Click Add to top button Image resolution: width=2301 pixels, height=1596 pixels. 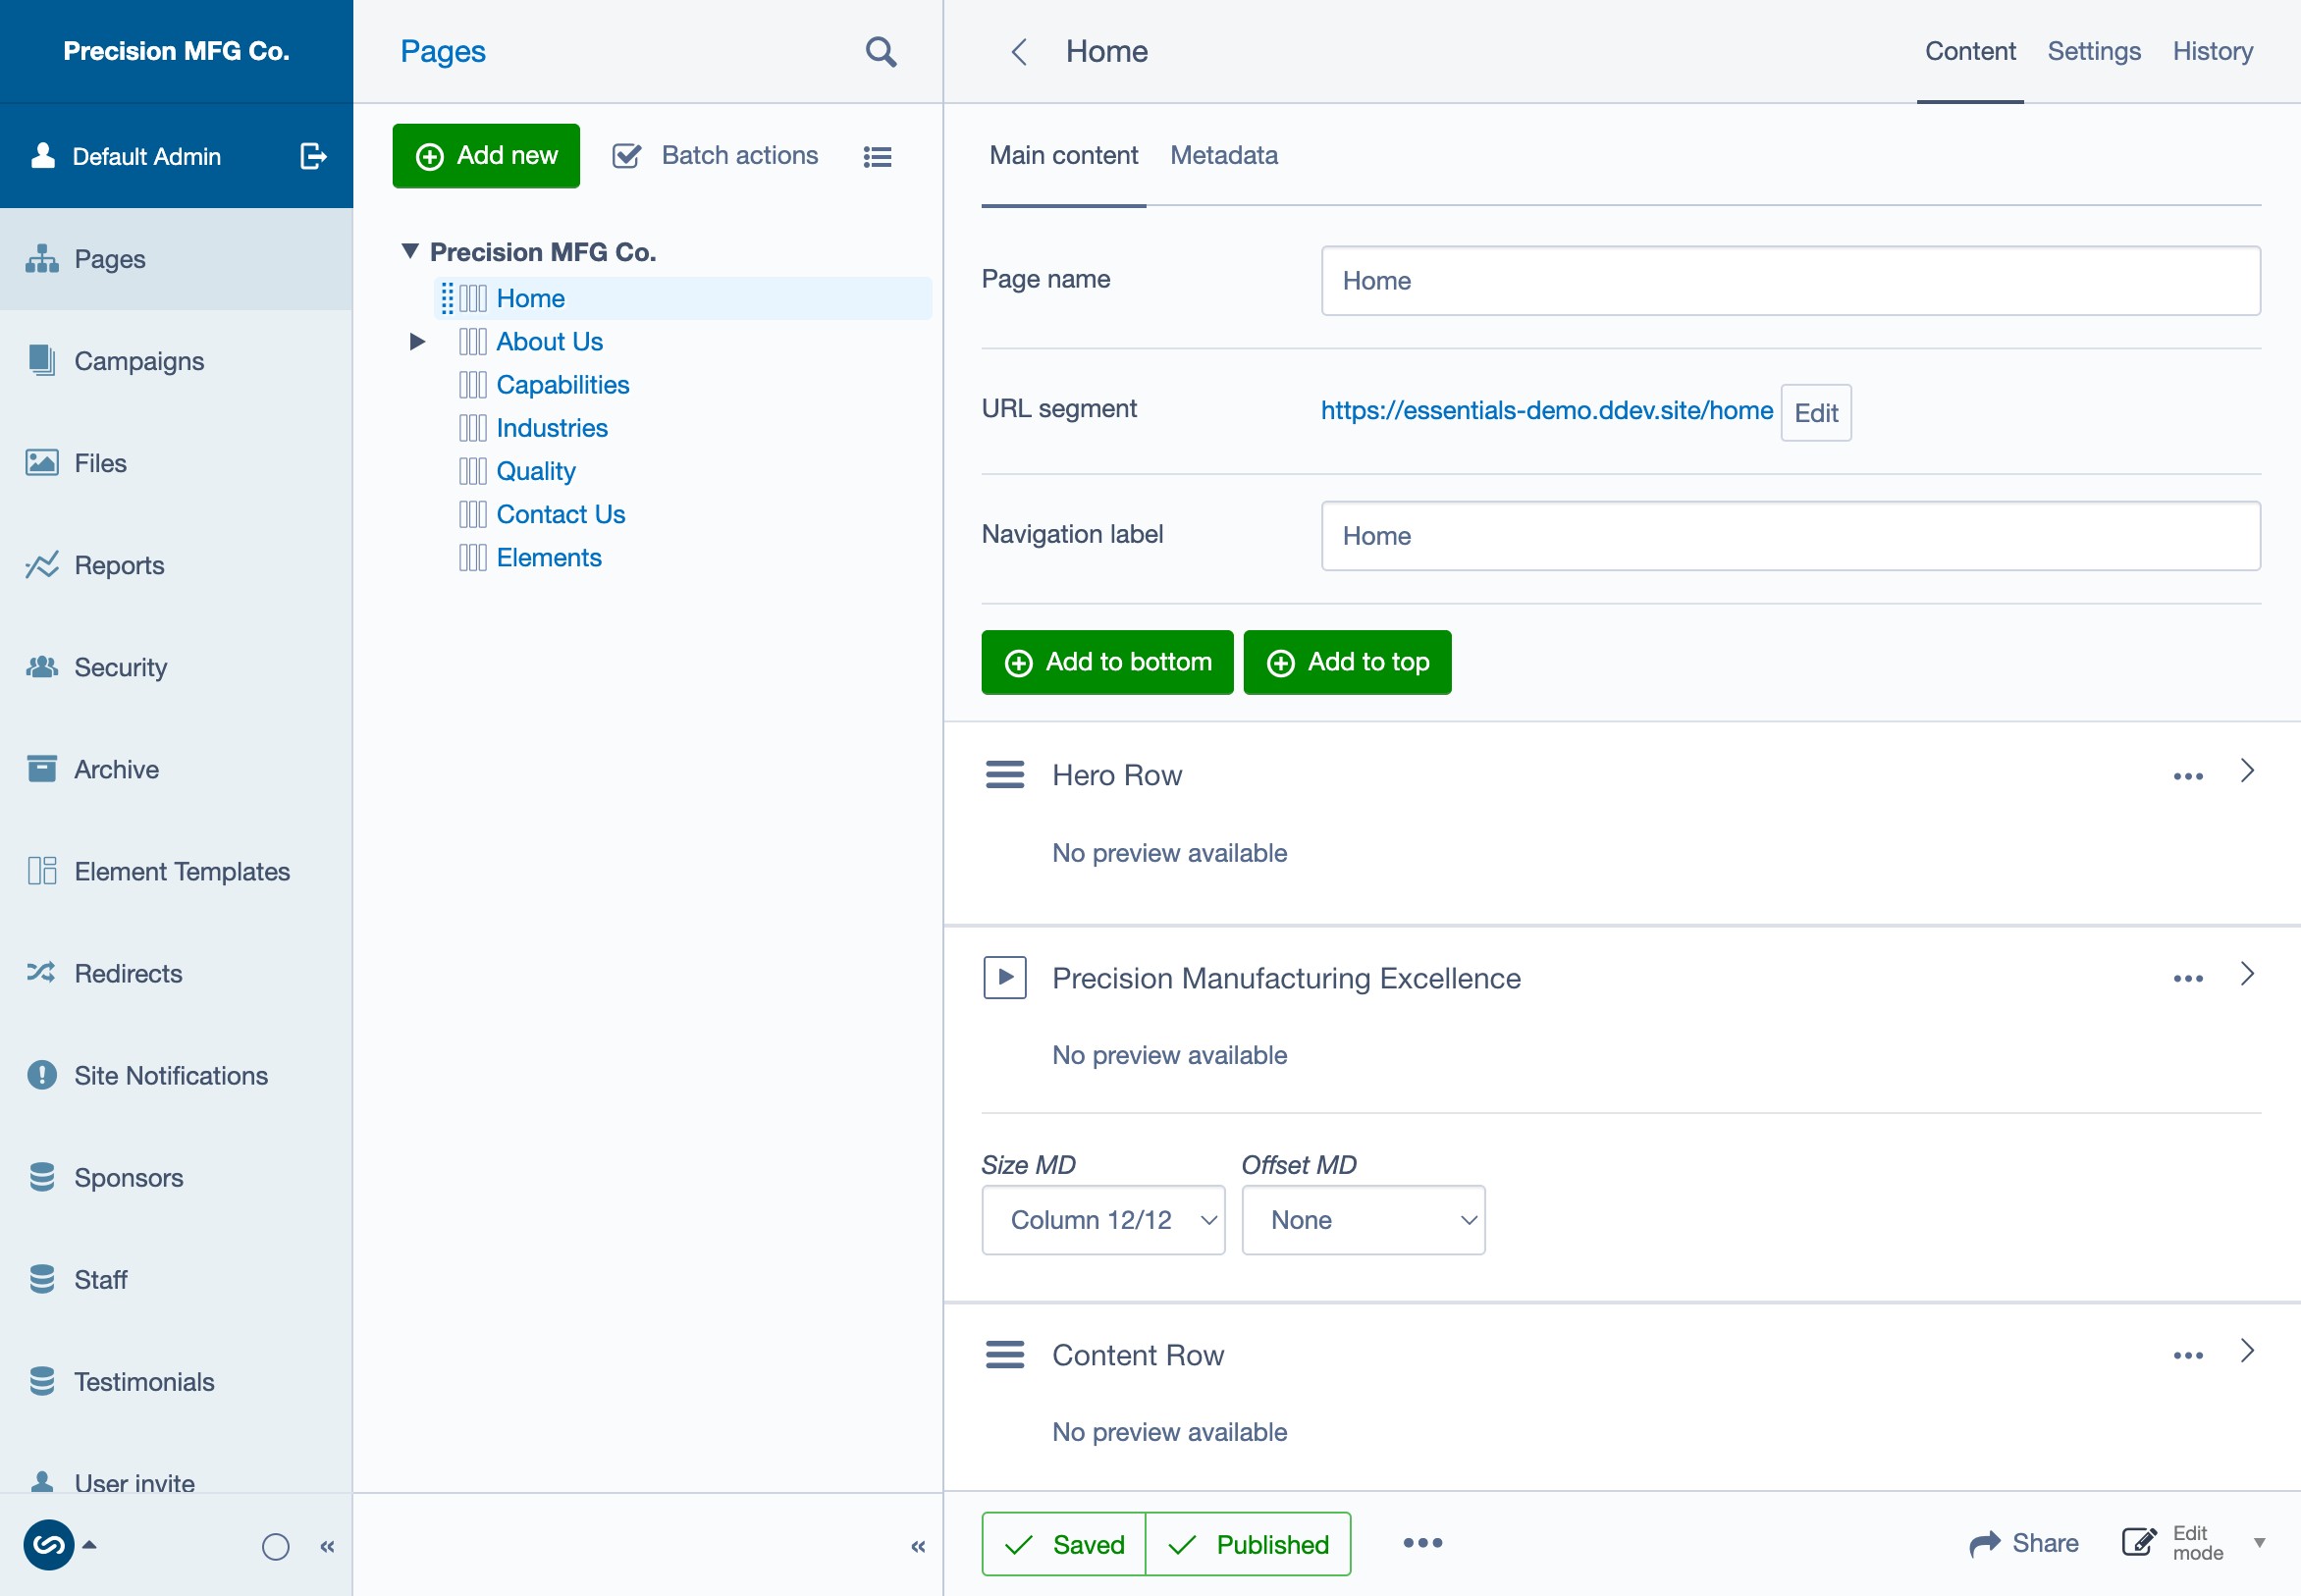(x=1347, y=662)
